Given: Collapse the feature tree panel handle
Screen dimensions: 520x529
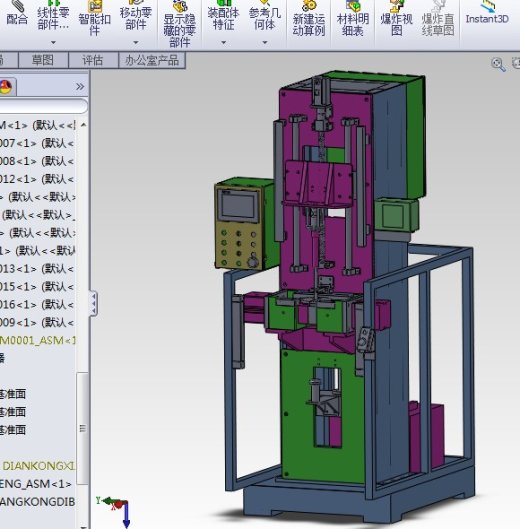Looking at the screenshot, I should tap(93, 303).
